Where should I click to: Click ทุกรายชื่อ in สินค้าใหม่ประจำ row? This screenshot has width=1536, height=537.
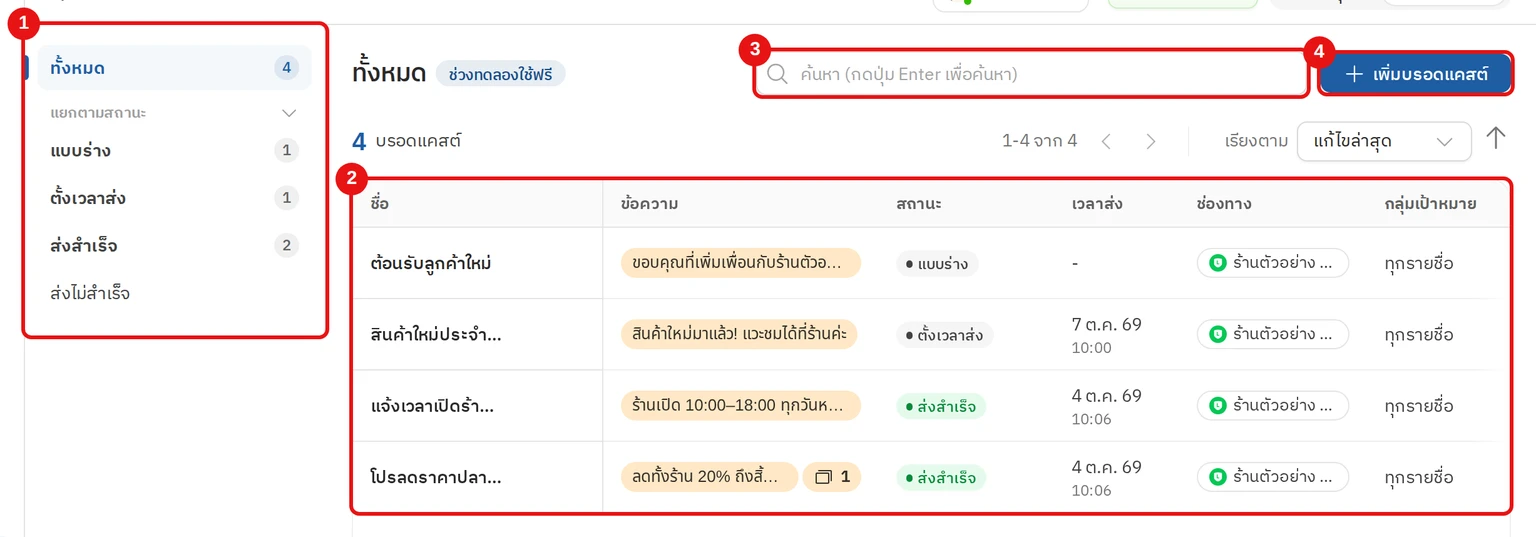tap(1419, 335)
